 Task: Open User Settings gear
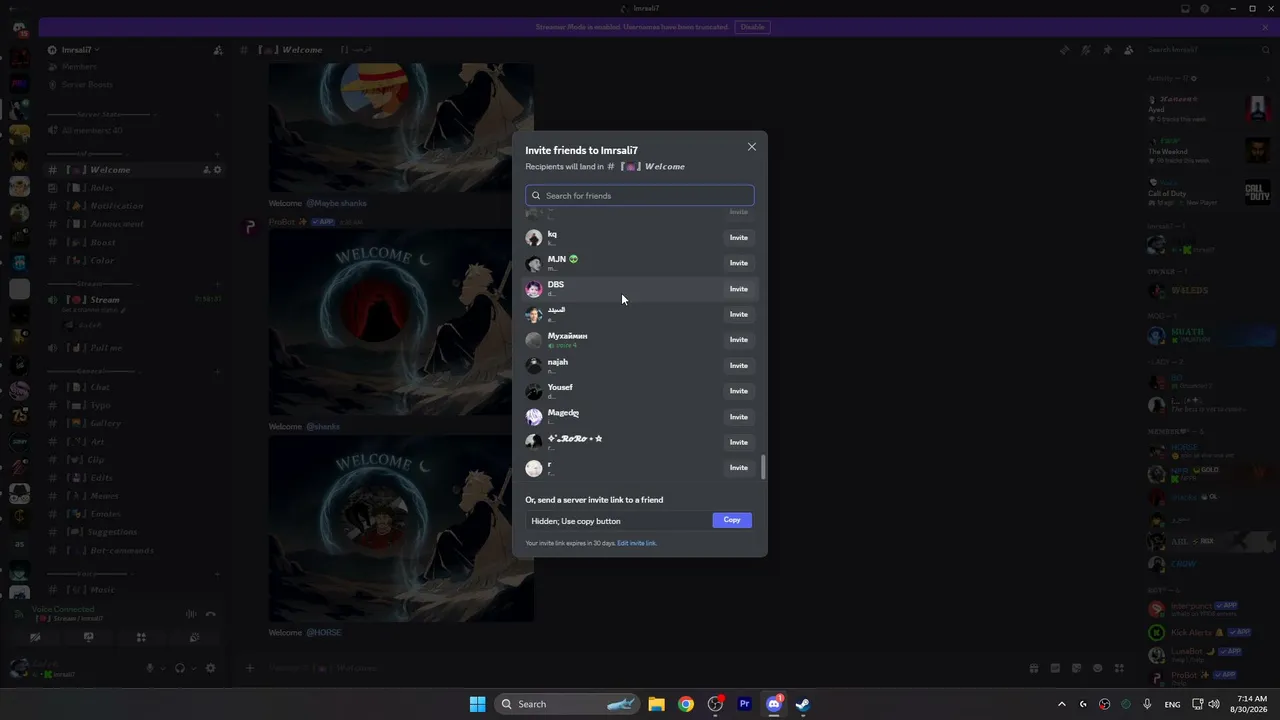coord(210,668)
